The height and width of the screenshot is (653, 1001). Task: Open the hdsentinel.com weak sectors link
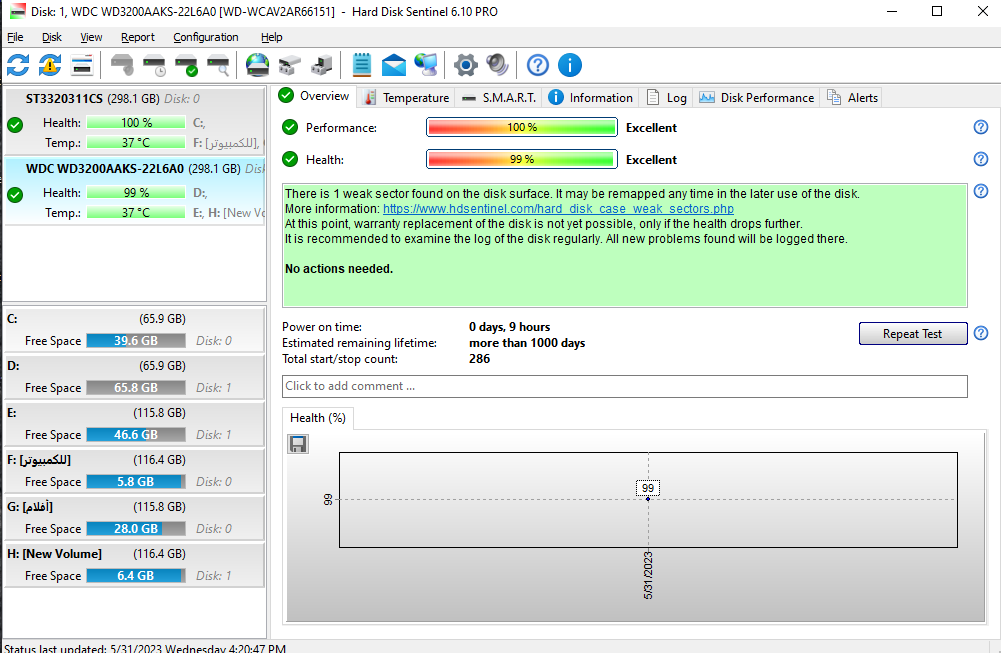tap(558, 209)
